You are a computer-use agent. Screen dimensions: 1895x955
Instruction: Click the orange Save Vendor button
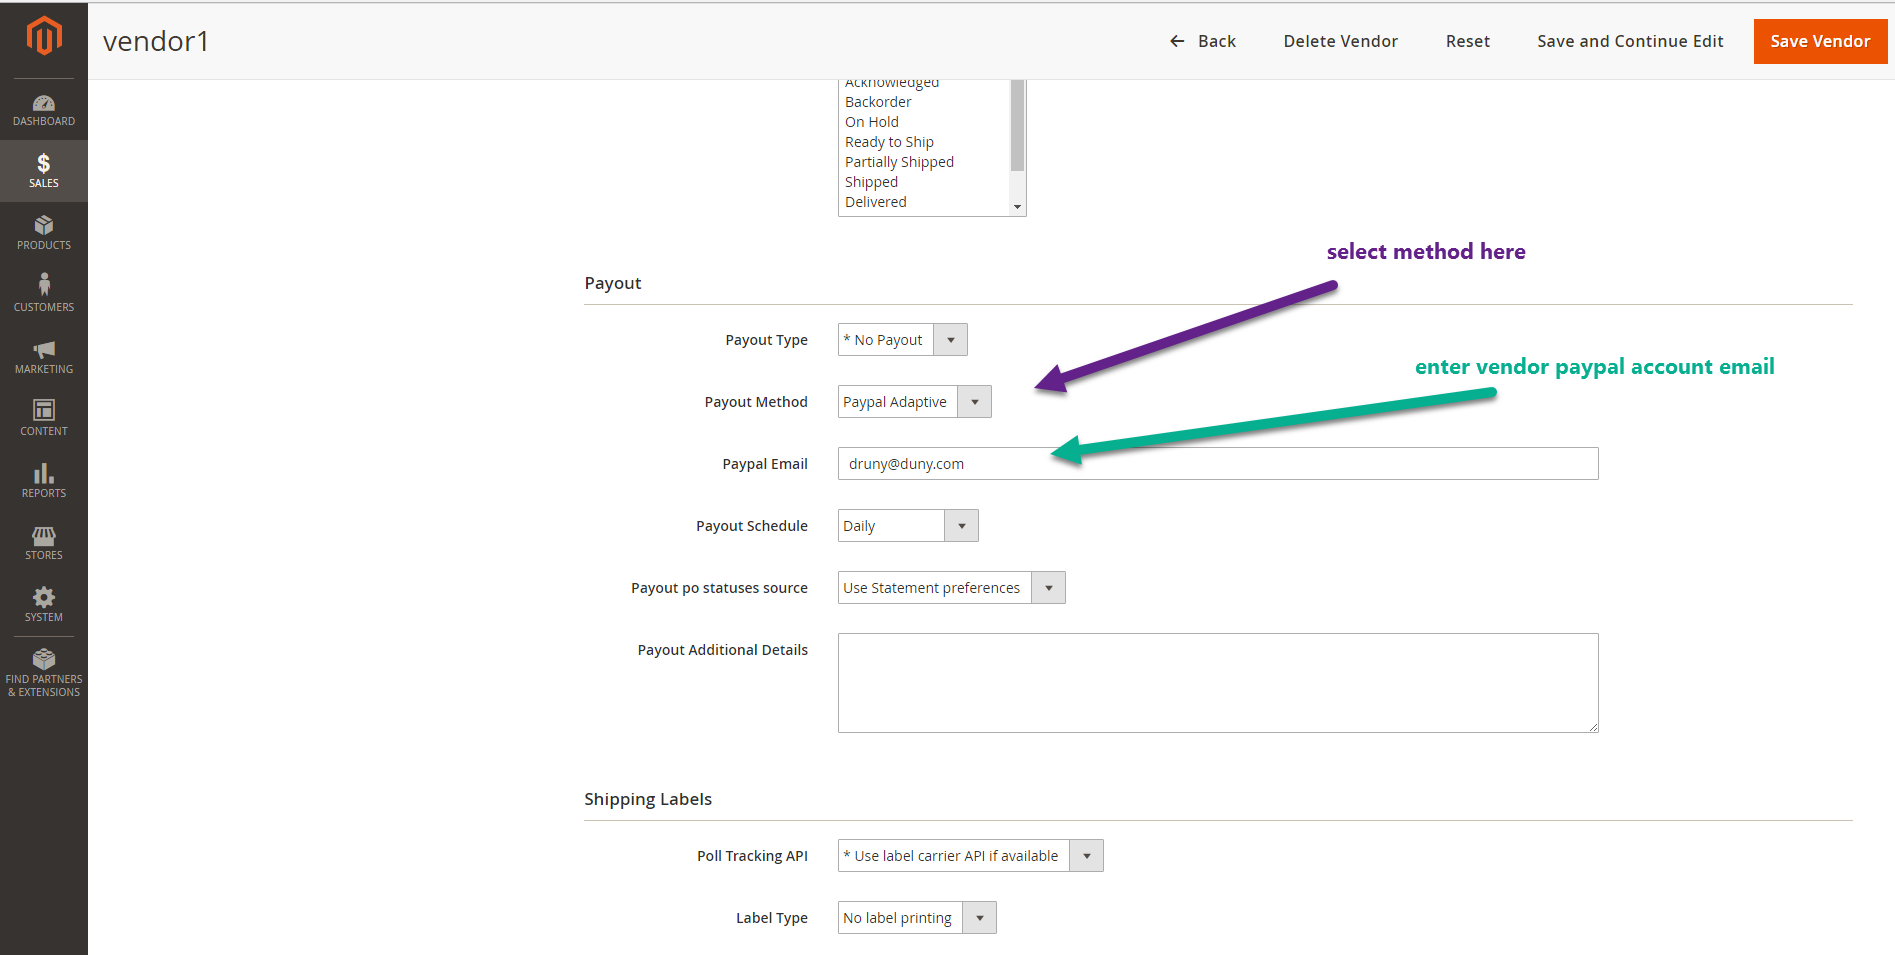[1820, 41]
